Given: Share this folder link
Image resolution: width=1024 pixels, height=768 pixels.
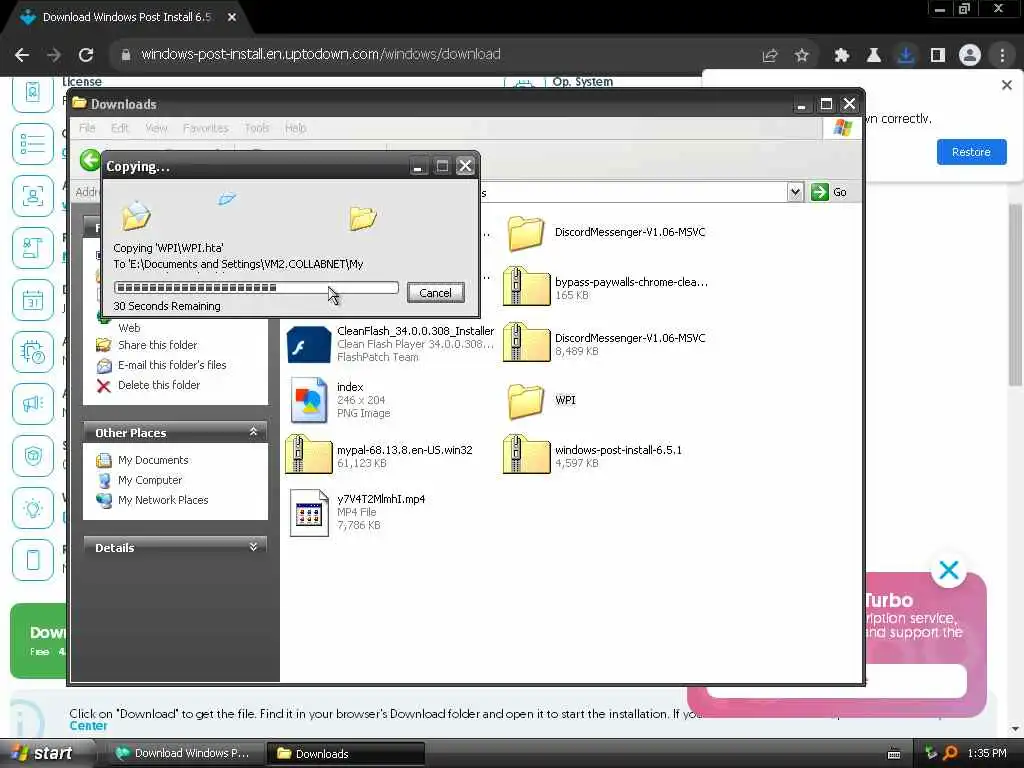Looking at the screenshot, I should (157, 345).
